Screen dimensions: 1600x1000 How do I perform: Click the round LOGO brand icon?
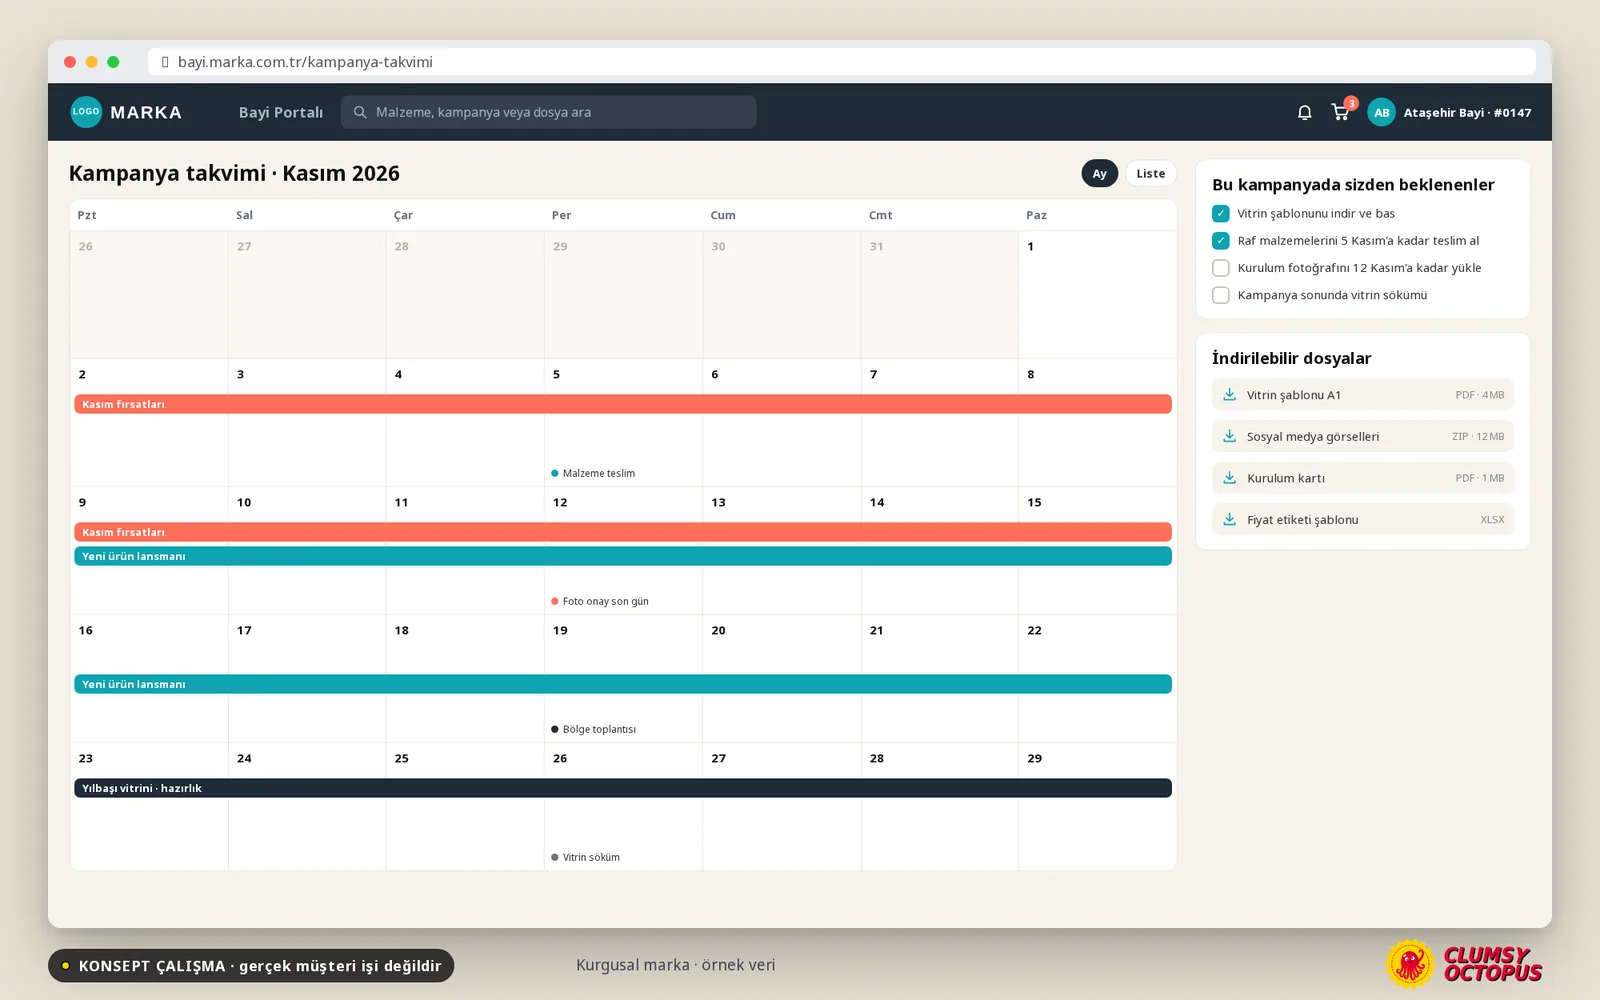click(86, 112)
